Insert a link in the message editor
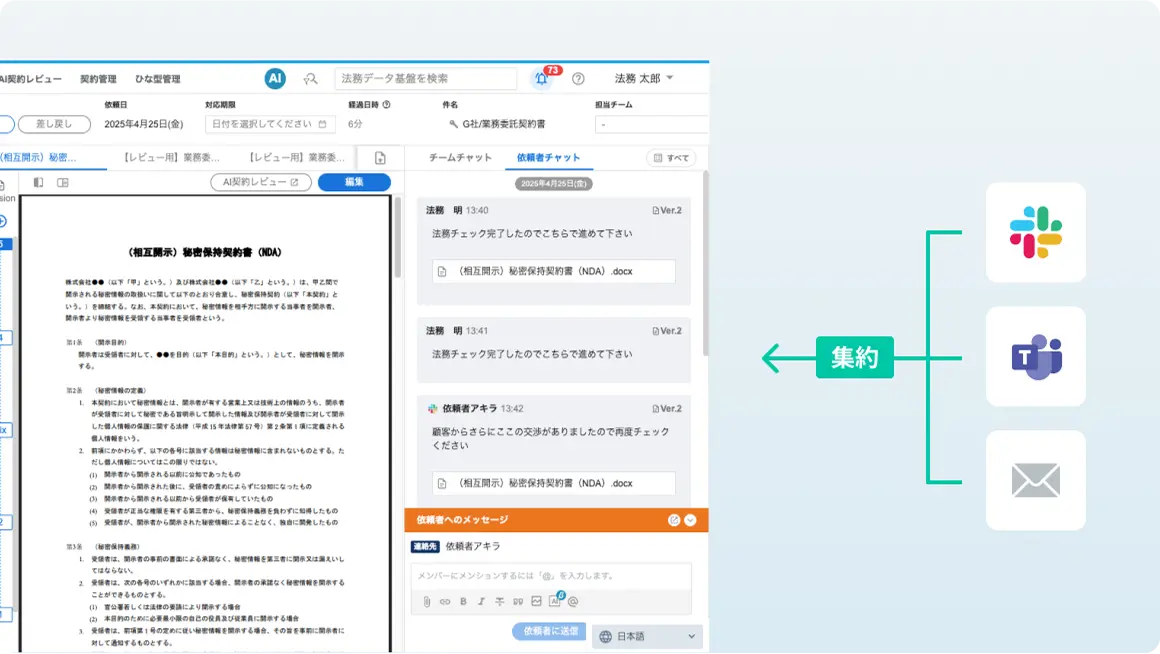 pos(445,601)
